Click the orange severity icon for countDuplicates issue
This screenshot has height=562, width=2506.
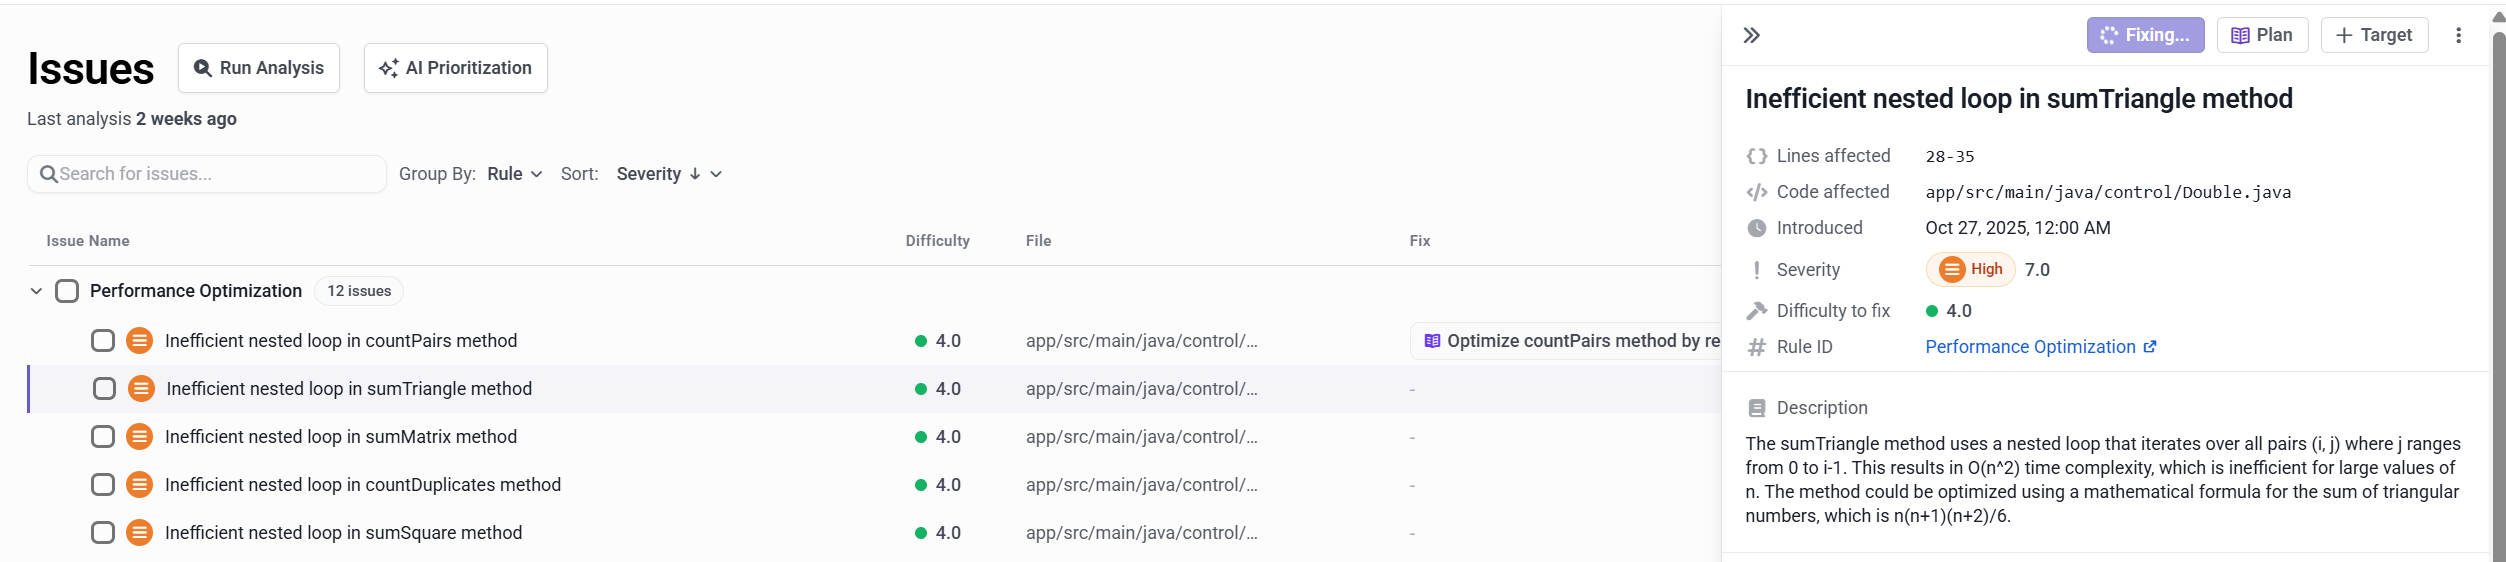(x=140, y=485)
